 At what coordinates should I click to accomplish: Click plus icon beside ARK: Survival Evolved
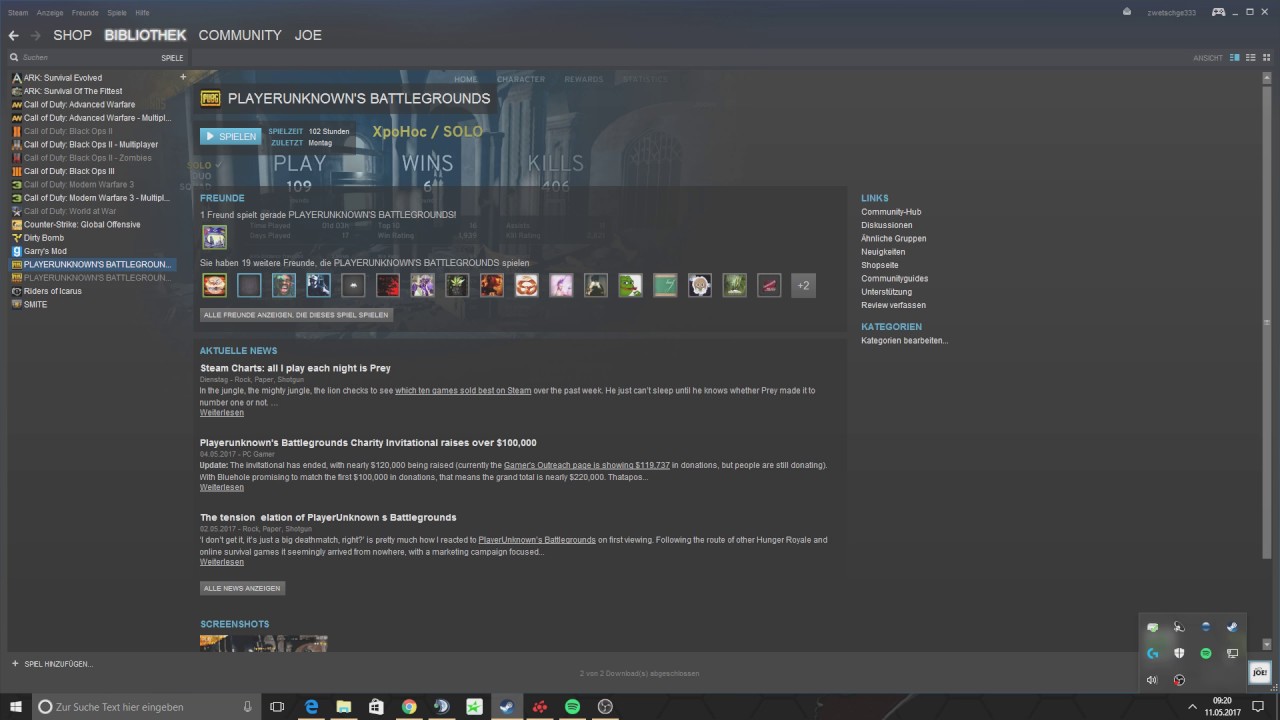point(183,77)
